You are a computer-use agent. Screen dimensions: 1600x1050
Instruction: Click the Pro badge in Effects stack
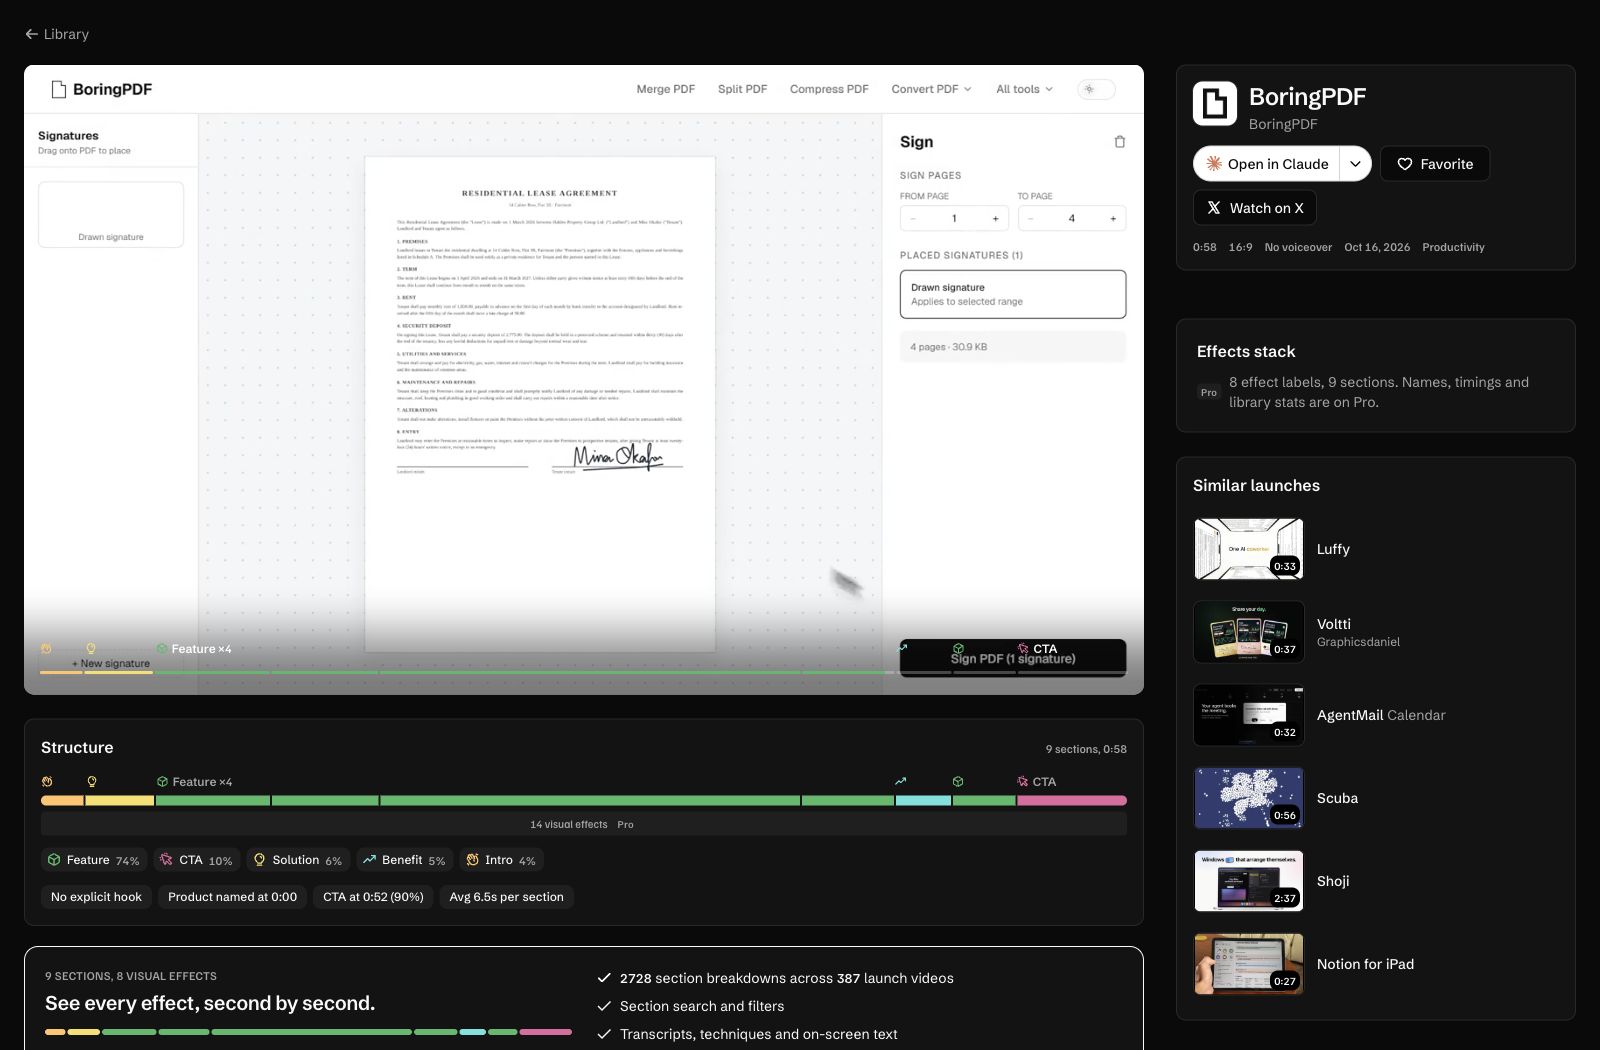point(1209,393)
